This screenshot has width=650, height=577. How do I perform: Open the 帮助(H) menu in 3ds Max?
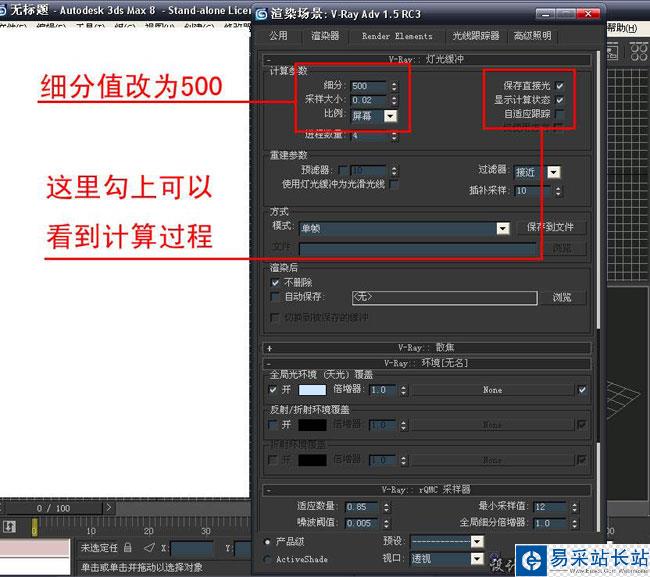[622, 28]
